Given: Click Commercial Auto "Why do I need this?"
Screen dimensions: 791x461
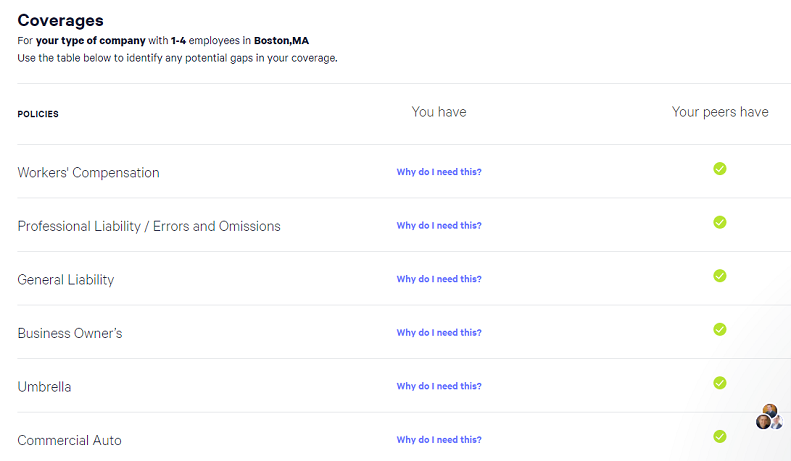Looking at the screenshot, I should 439,440.
